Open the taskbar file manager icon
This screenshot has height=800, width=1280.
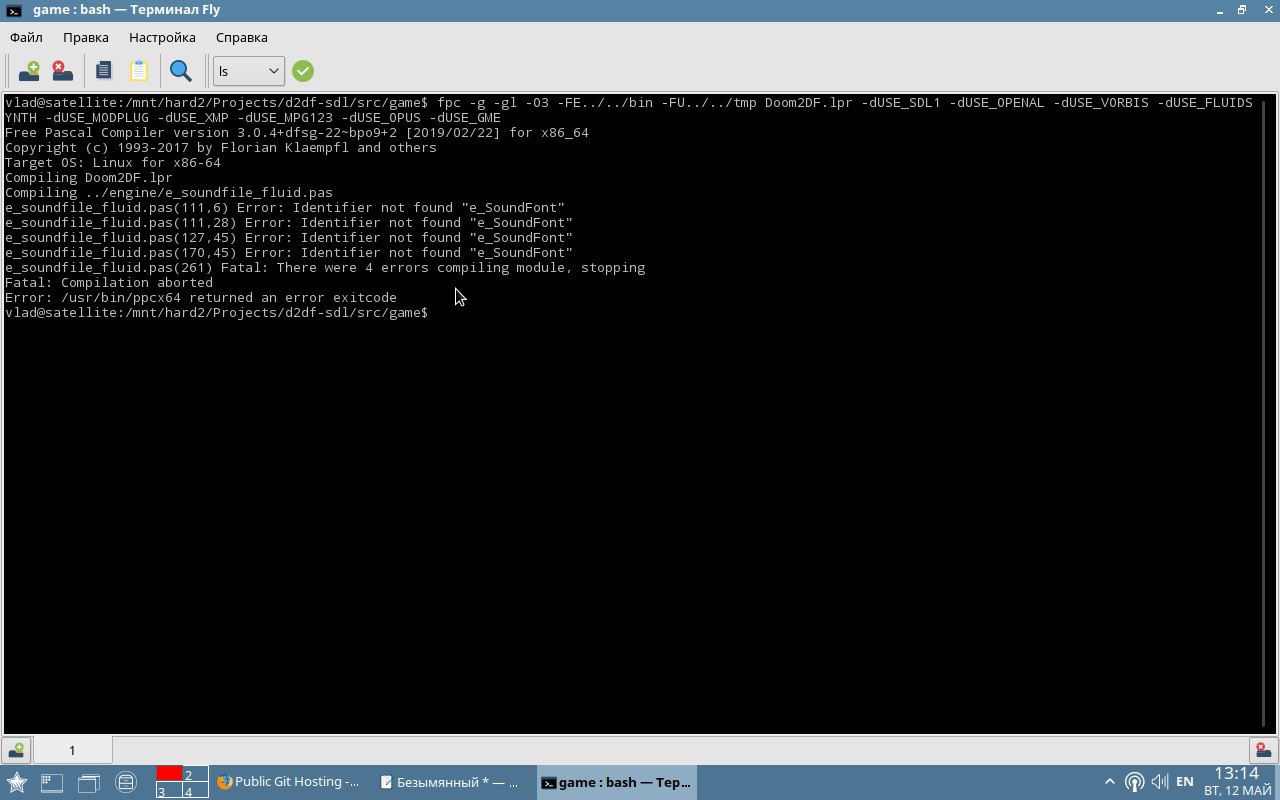click(x=126, y=782)
